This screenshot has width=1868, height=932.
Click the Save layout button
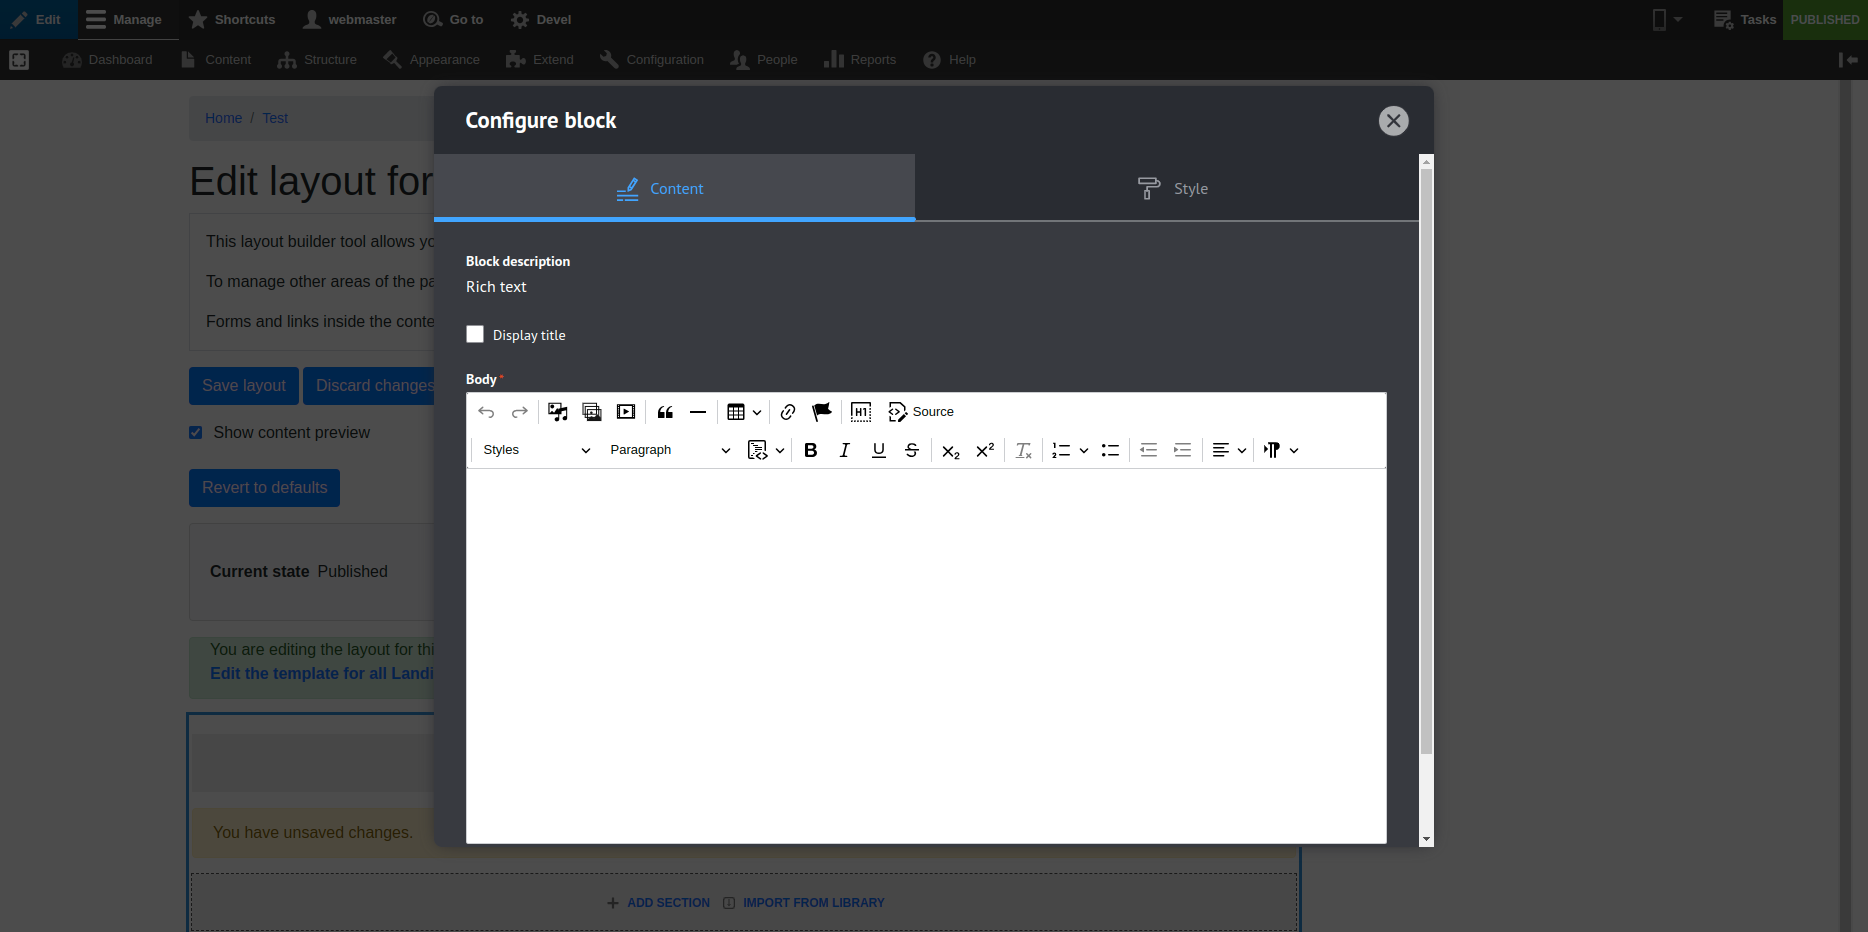pos(244,386)
